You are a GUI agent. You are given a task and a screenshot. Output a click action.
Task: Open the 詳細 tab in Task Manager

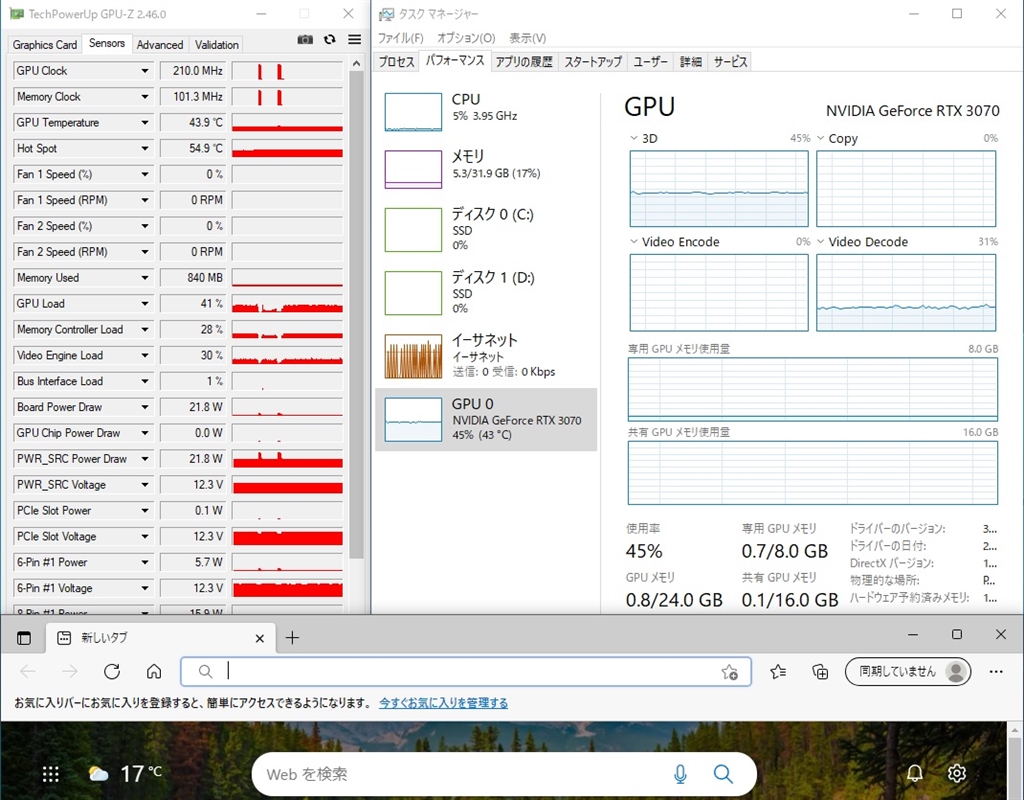[690, 62]
